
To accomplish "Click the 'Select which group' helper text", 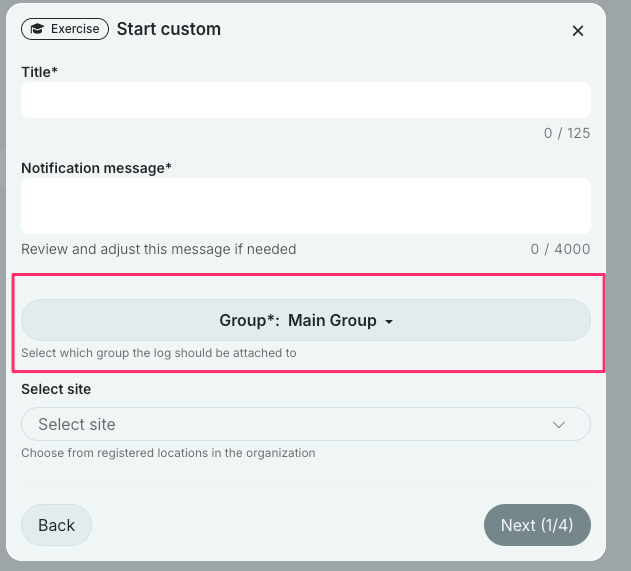I will (x=158, y=353).
